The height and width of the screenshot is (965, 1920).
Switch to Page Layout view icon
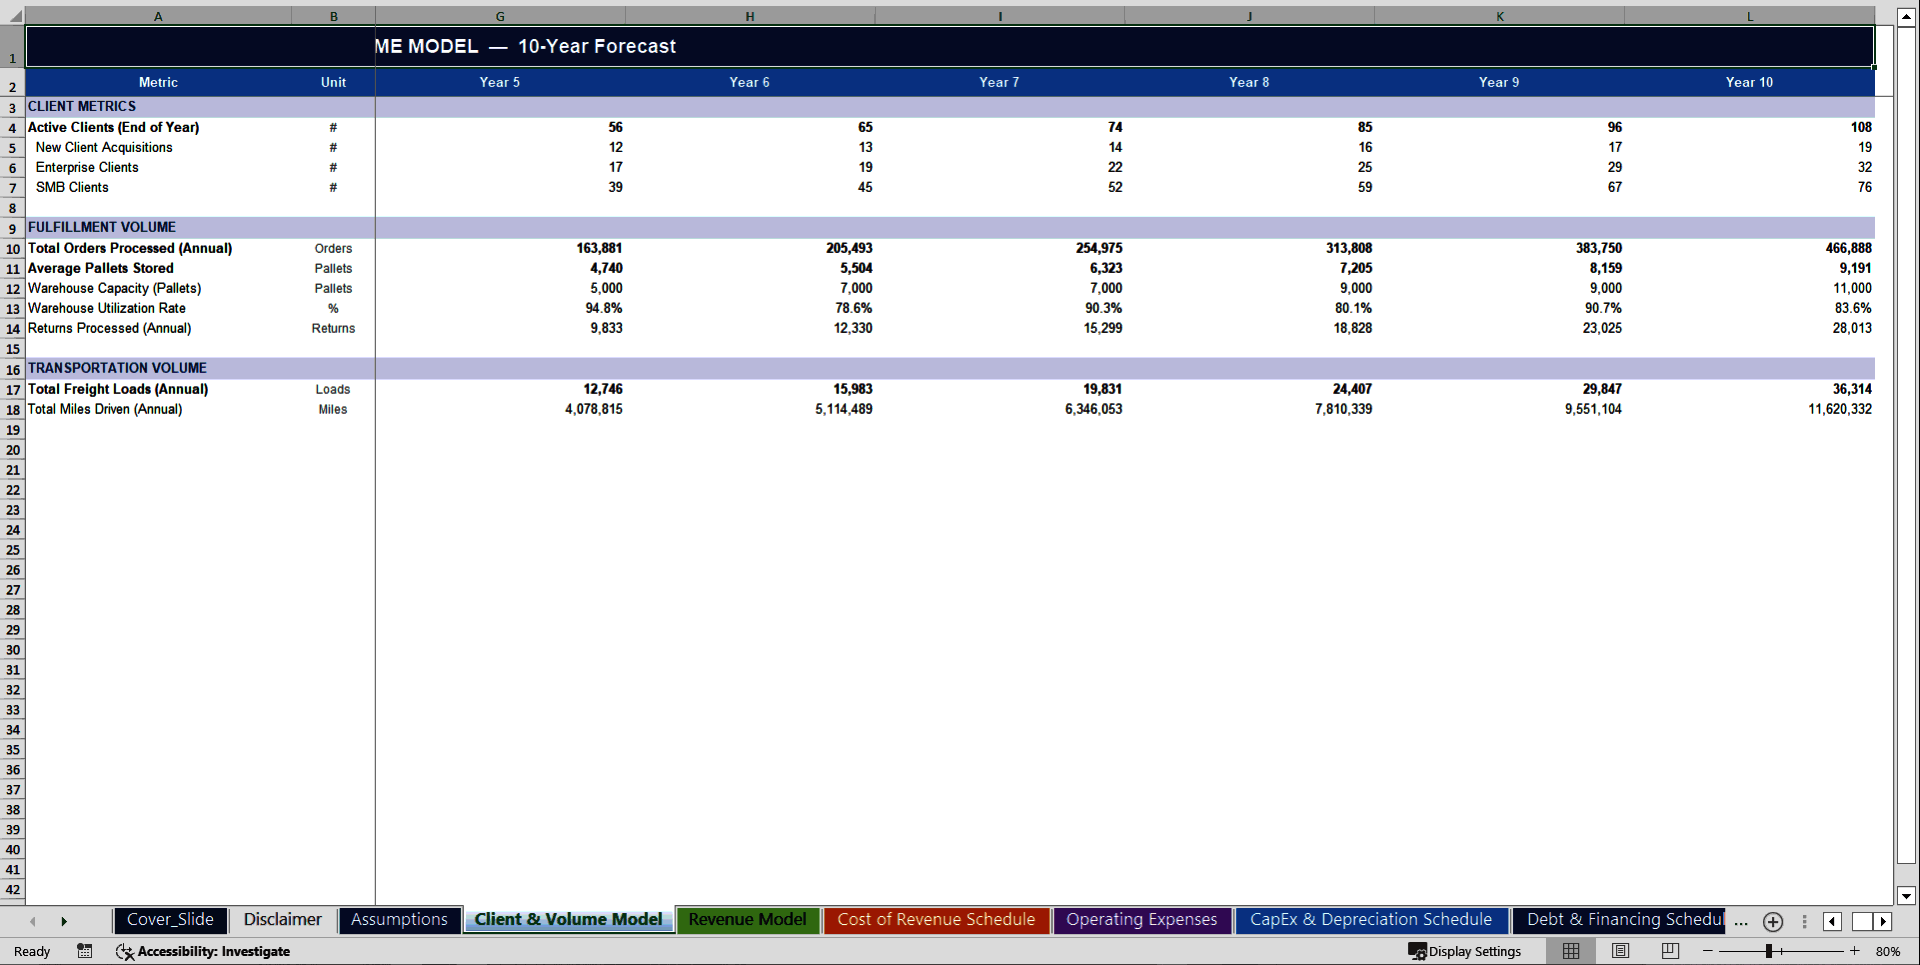click(1620, 951)
